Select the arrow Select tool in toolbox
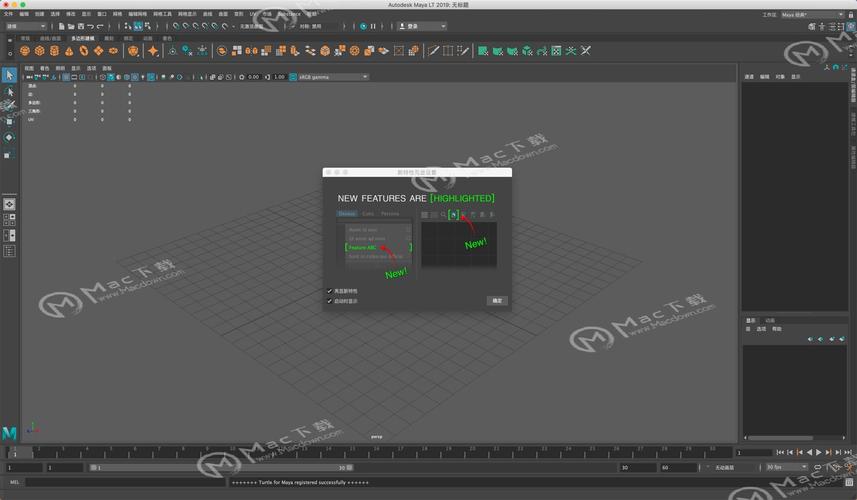Screen dimensions: 857x500 [9, 75]
